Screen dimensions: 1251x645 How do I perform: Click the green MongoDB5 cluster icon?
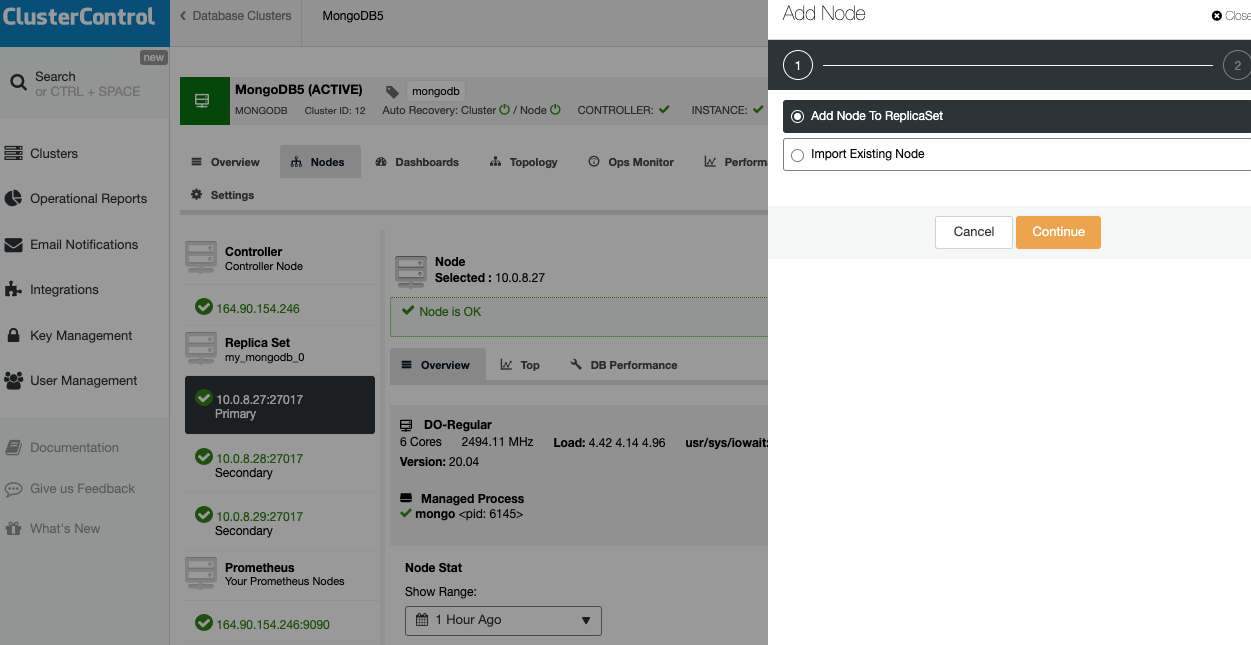tap(204, 102)
